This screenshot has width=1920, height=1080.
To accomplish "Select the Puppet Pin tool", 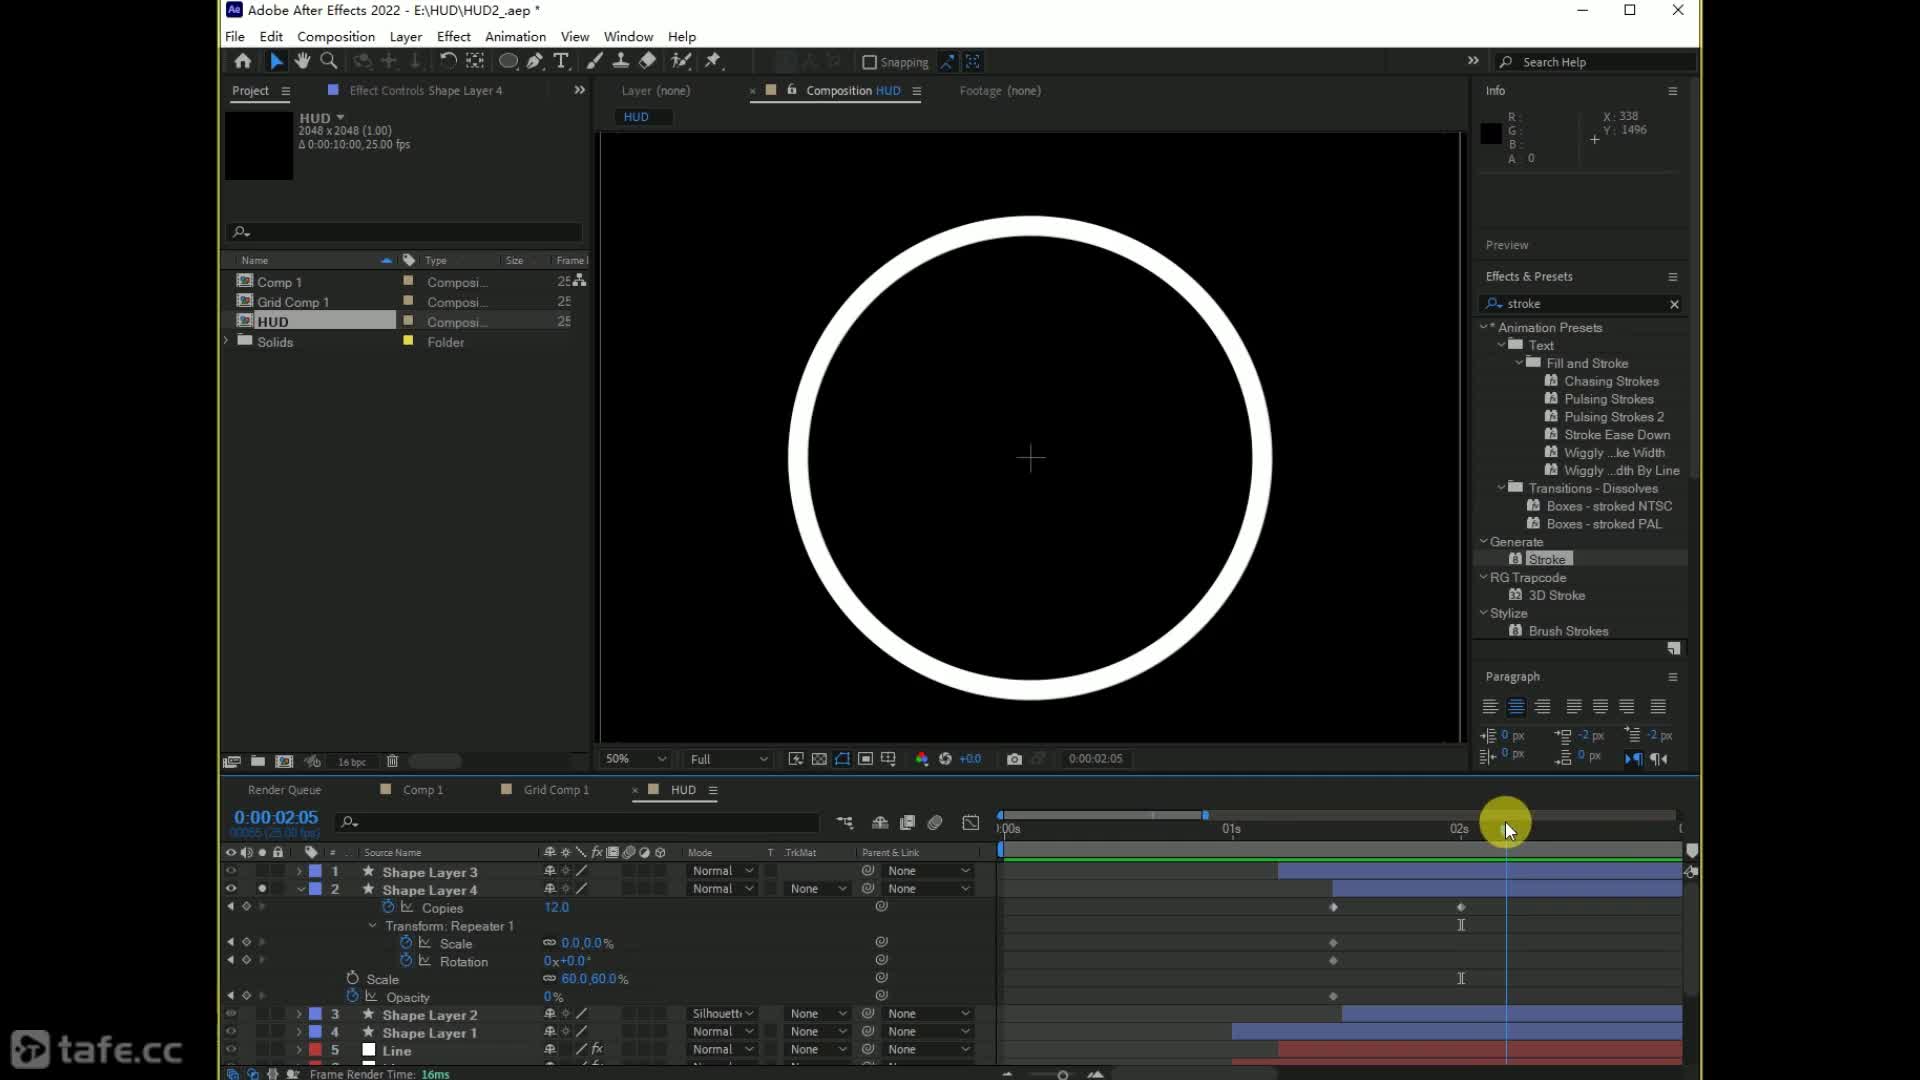I will click(713, 62).
